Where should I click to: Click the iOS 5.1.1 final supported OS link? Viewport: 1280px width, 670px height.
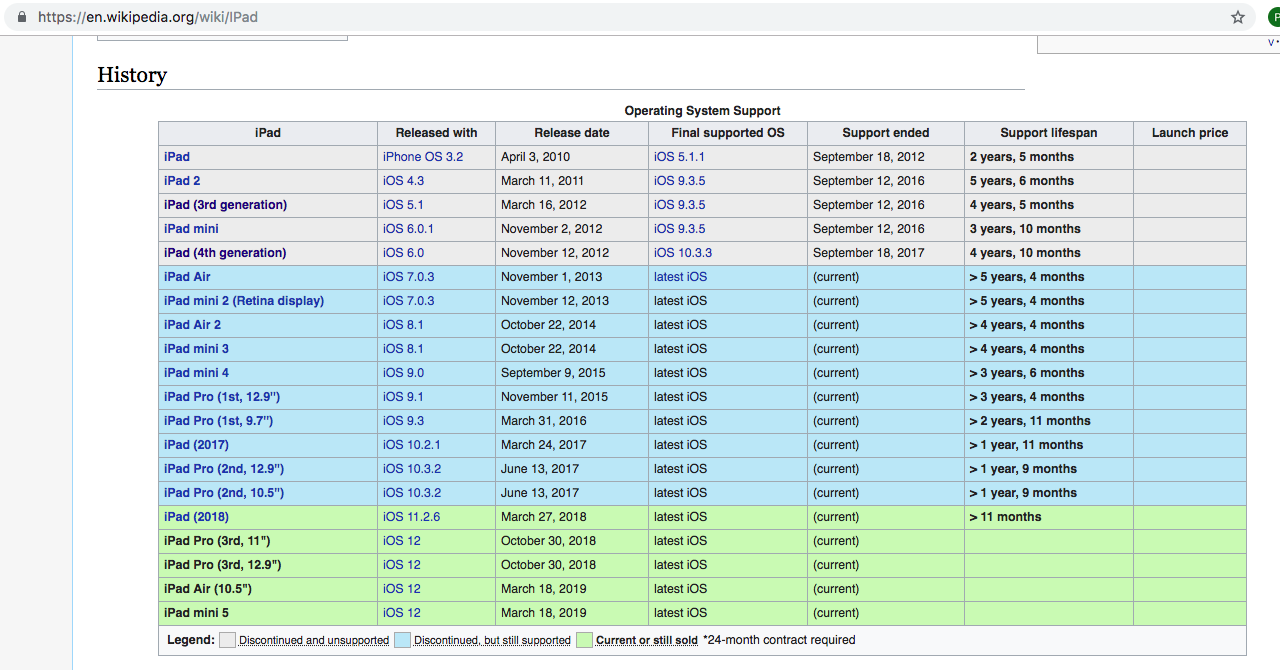click(x=679, y=157)
